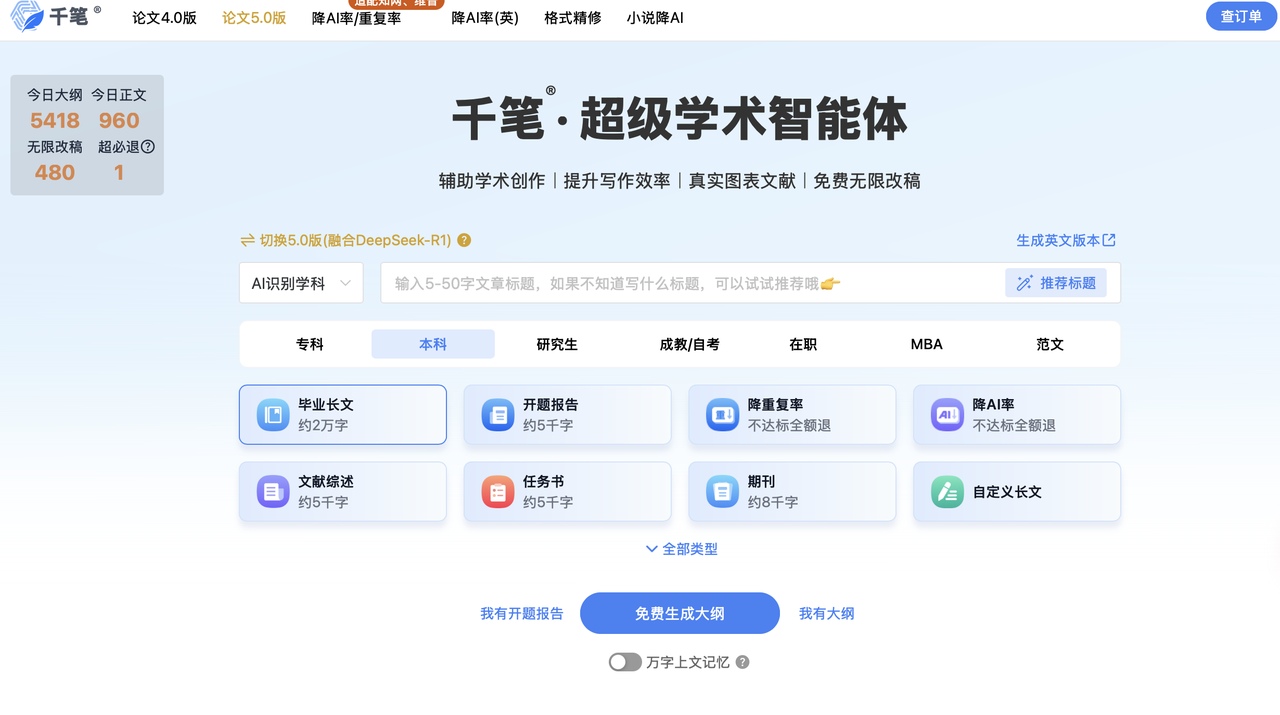This screenshot has height=715, width=1280.
Task: Select the 开题报告 约5千字 card
Action: click(567, 415)
